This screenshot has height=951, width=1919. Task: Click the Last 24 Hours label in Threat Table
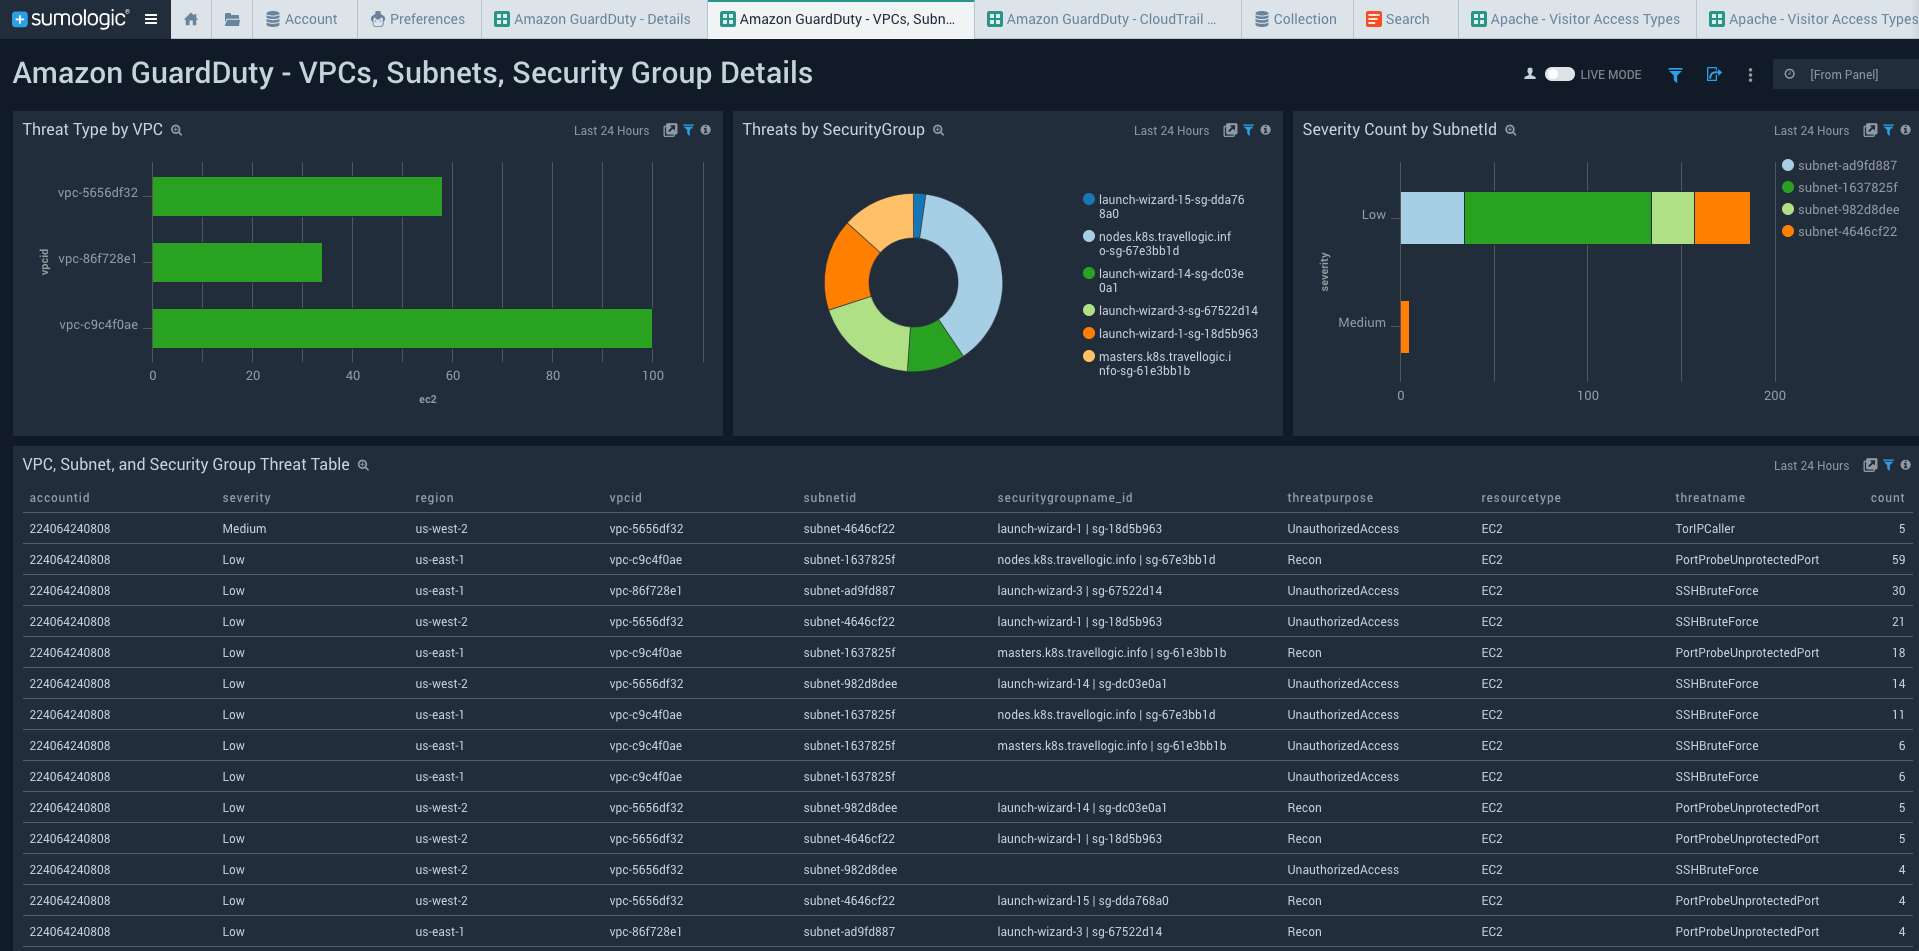1811,466
